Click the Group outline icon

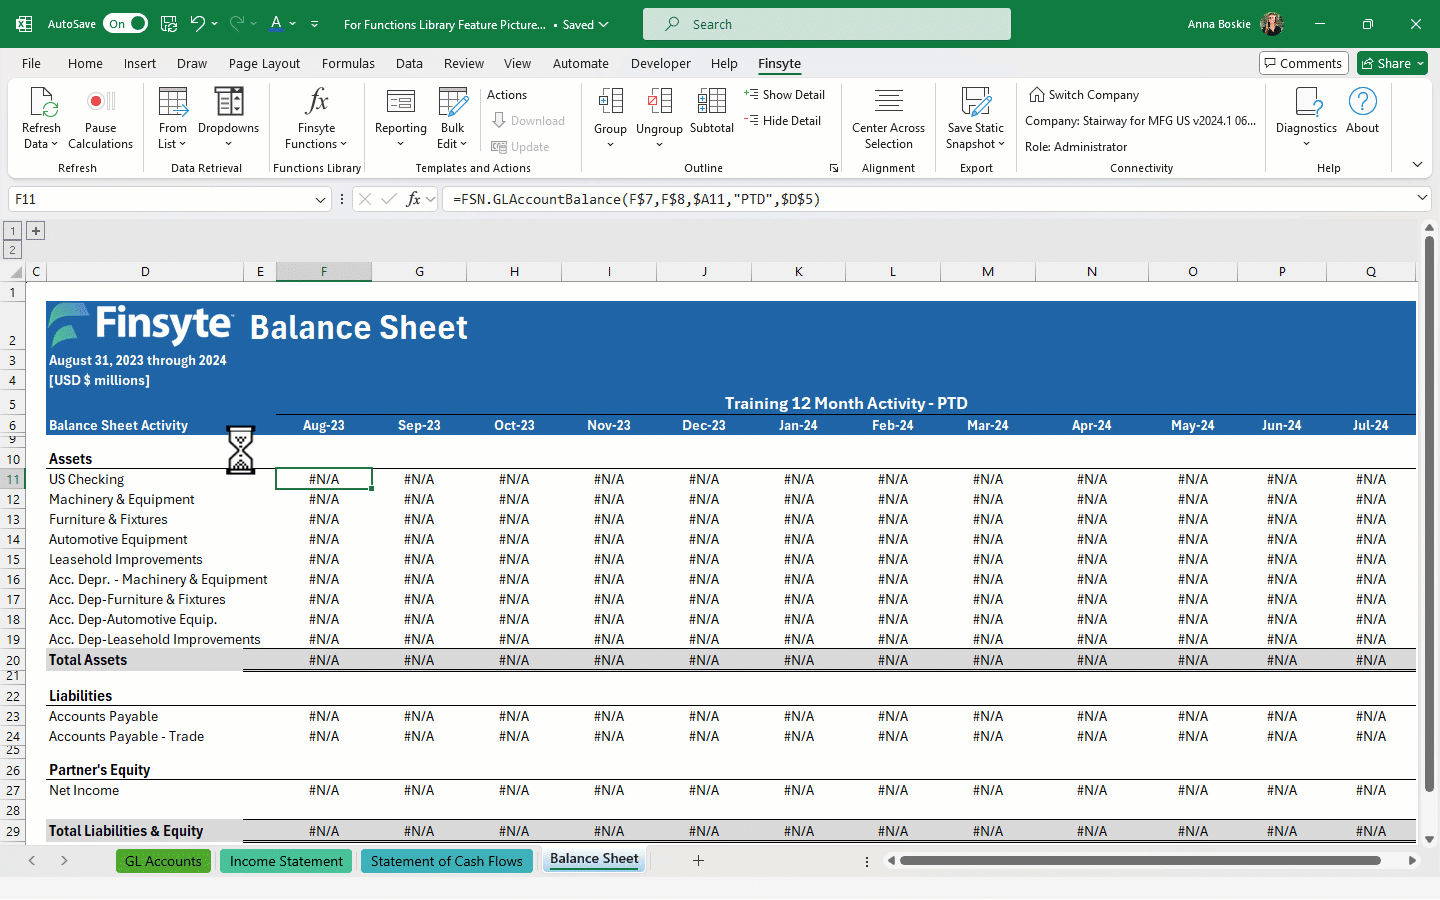coord(610,102)
